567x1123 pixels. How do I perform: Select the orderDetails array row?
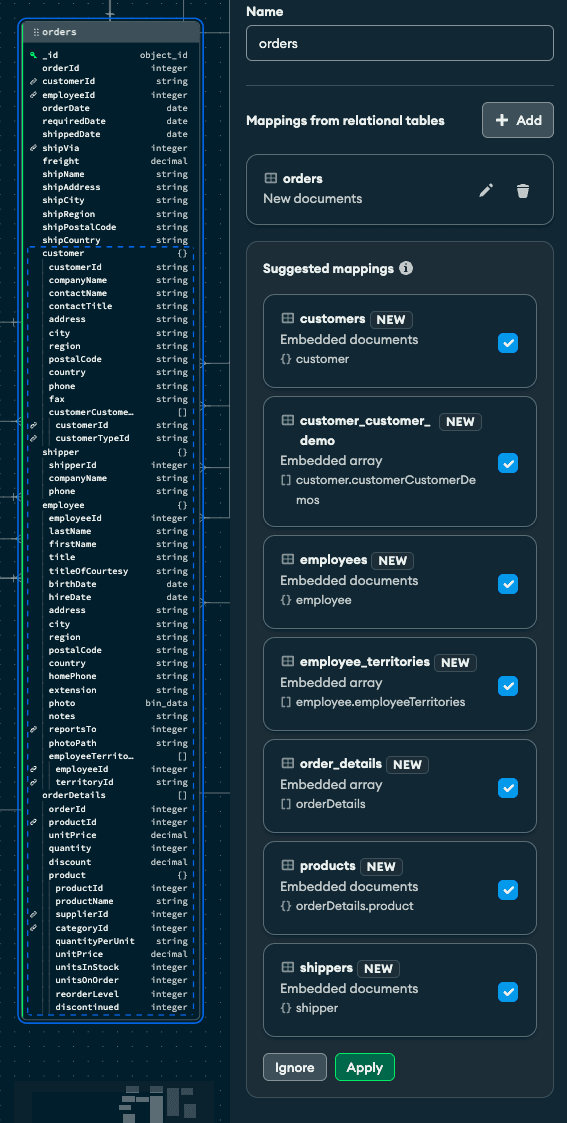[111, 795]
